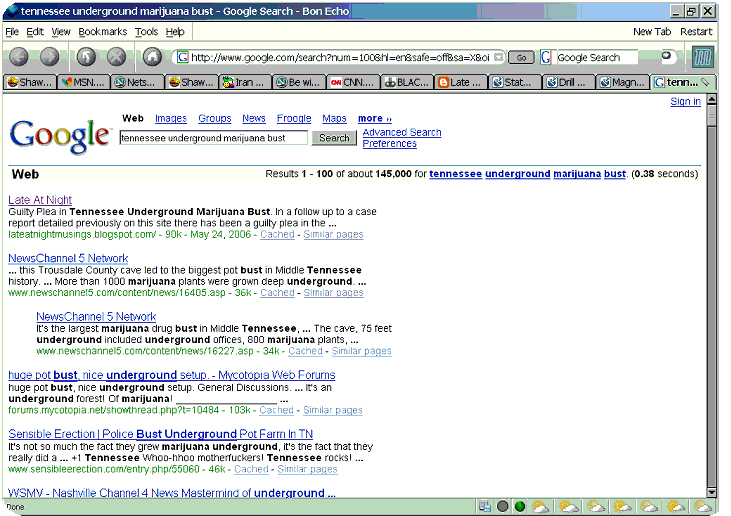Open the indented NewsChannel 5 Network result (16227.asp)
Image resolution: width=731 pixels, height=516 pixels.
(96, 316)
